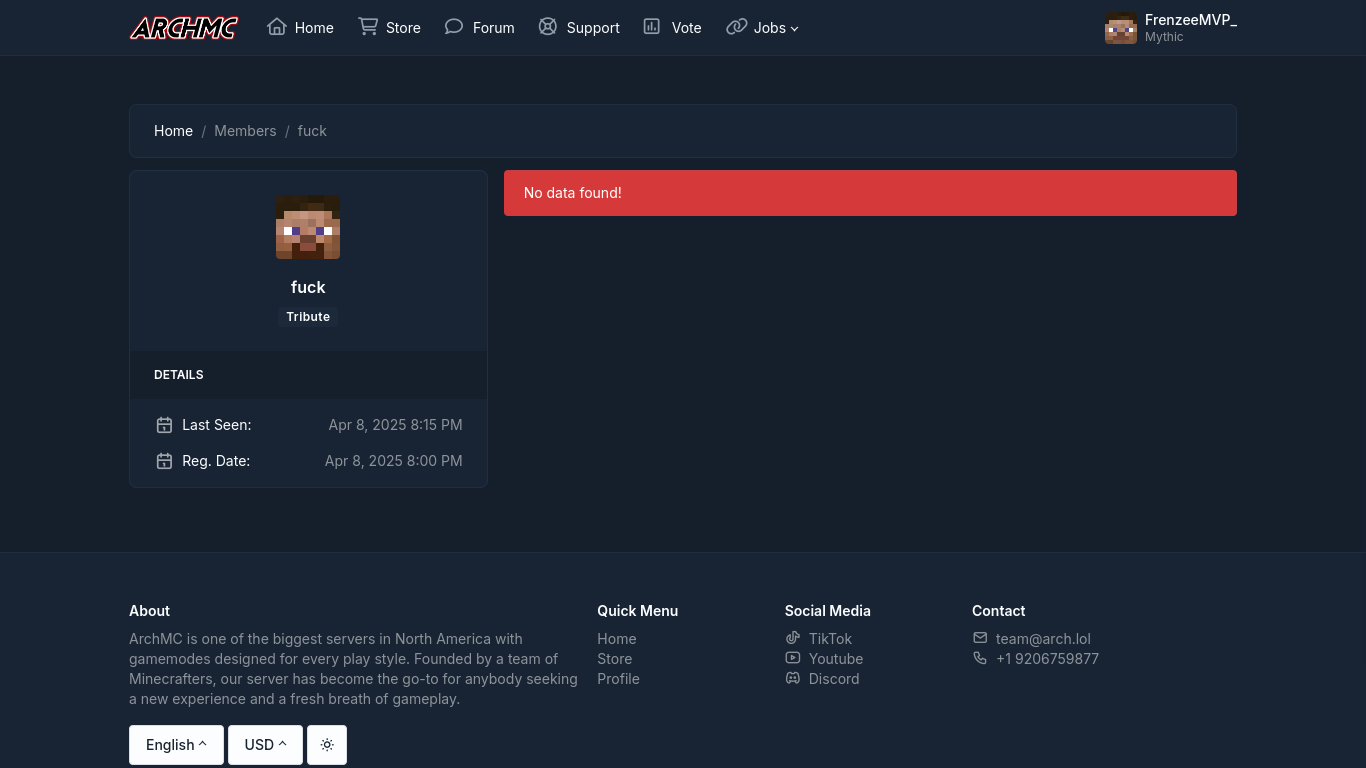Open the TikTok social link
The image size is (1366, 768).
pos(818,639)
